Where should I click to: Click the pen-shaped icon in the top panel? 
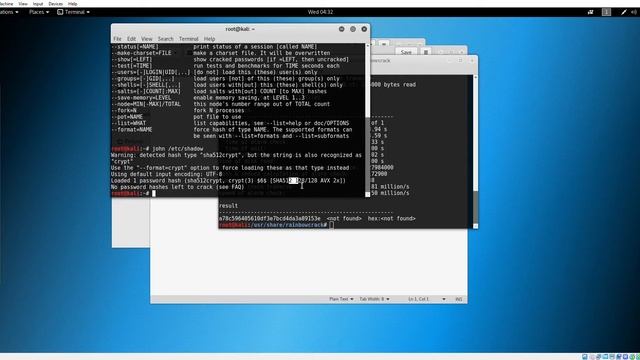pos(624,12)
